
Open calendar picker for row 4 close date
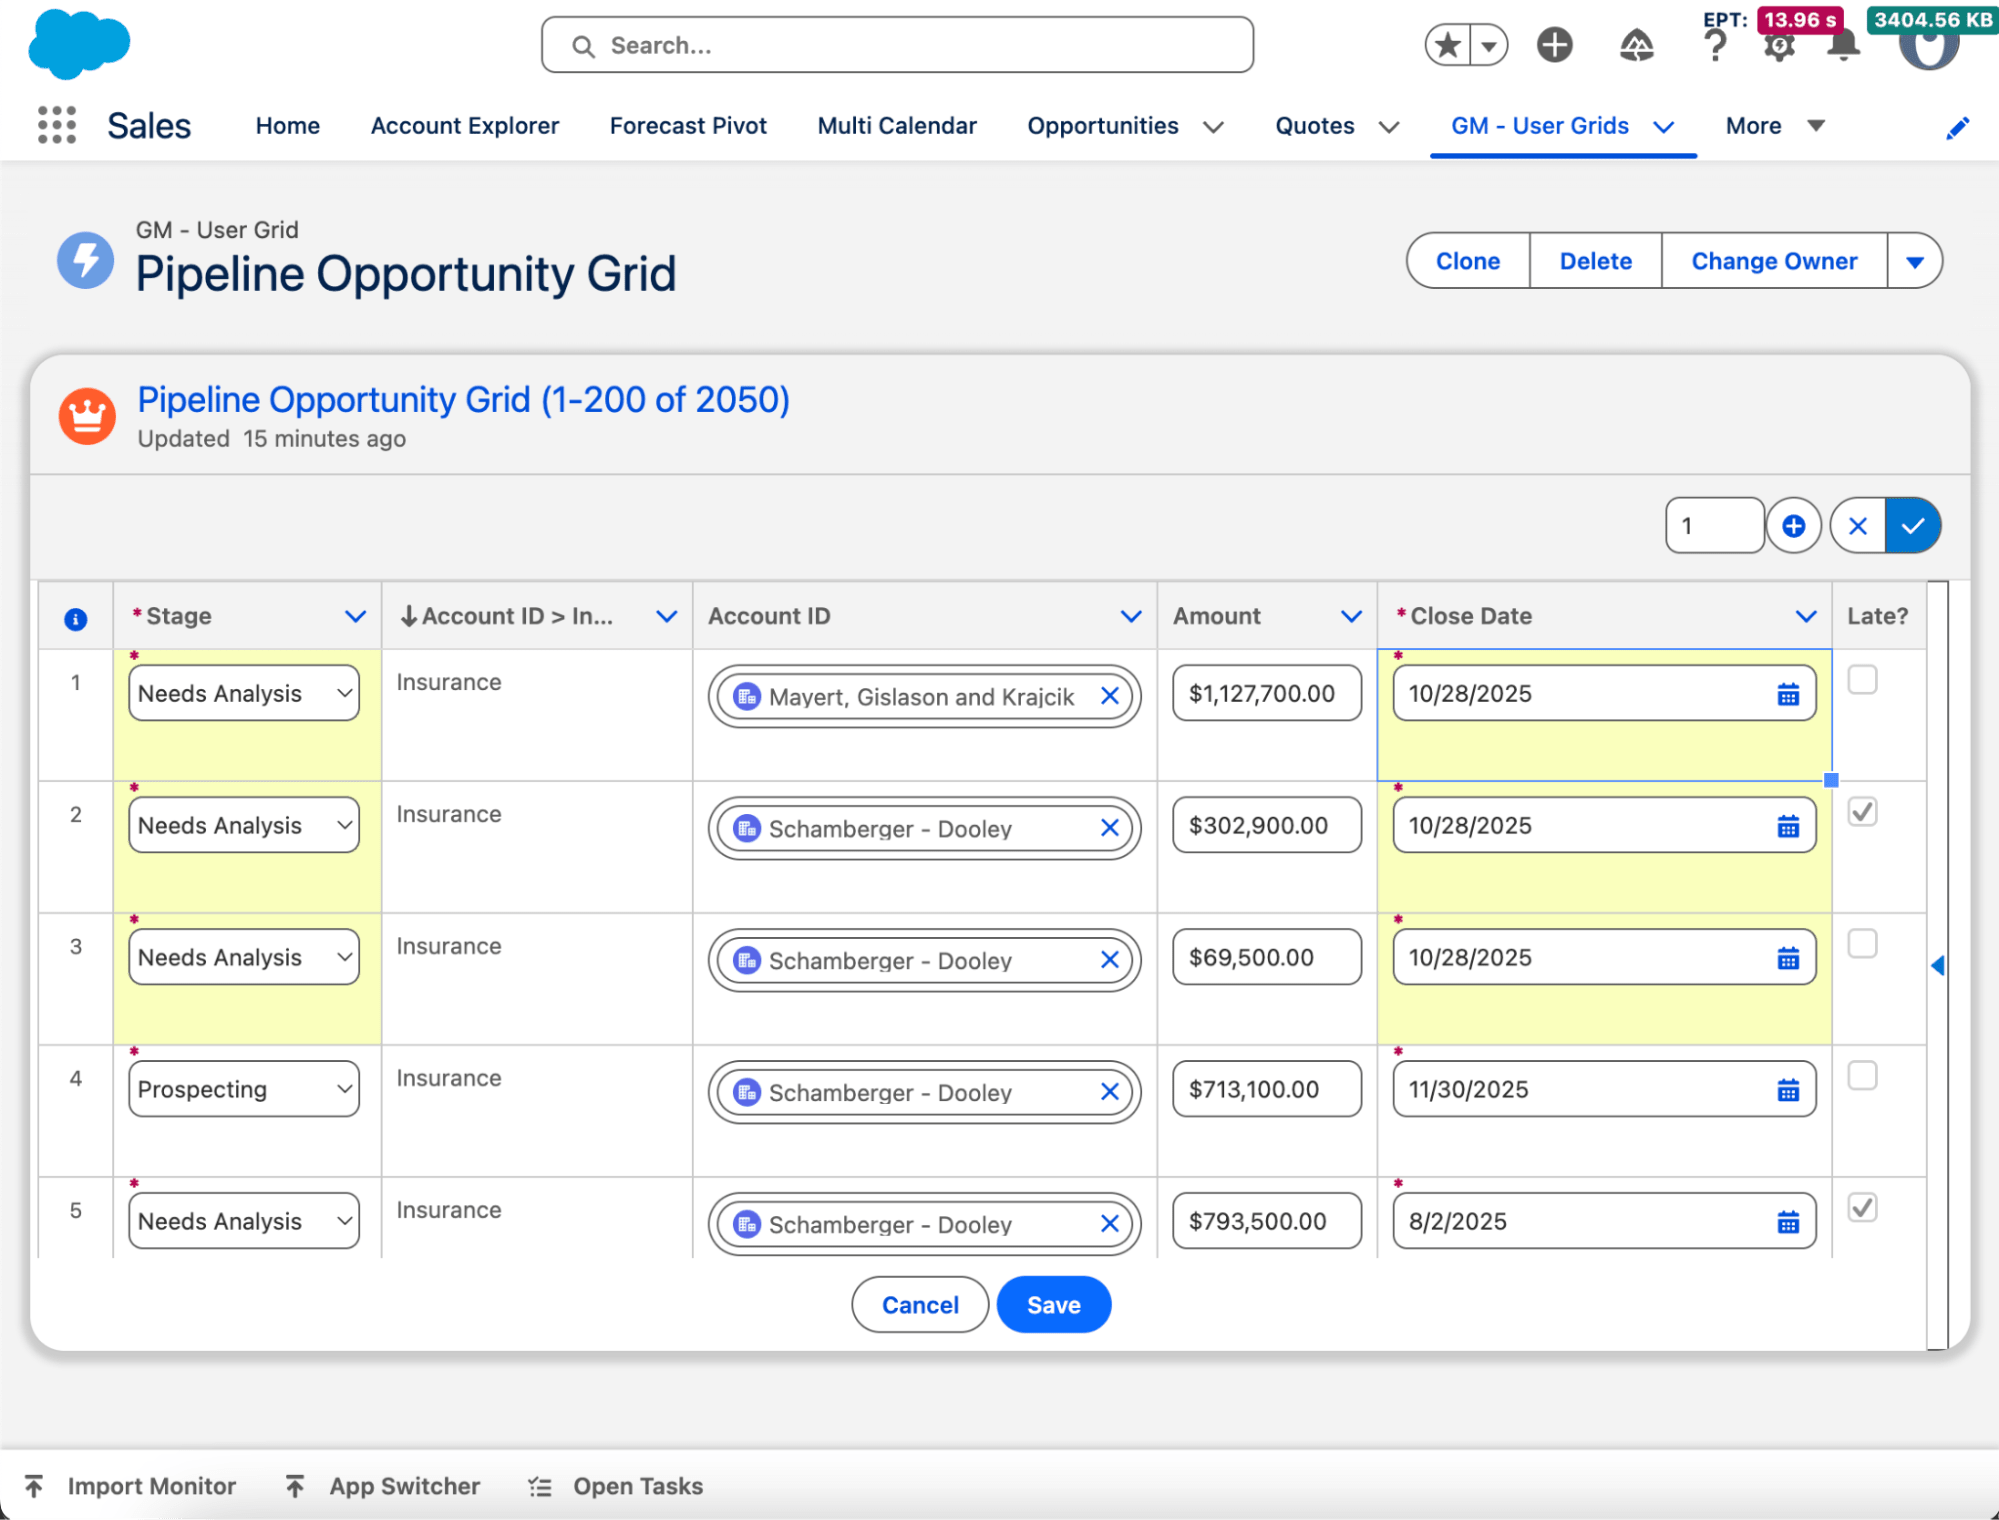[x=1788, y=1090]
